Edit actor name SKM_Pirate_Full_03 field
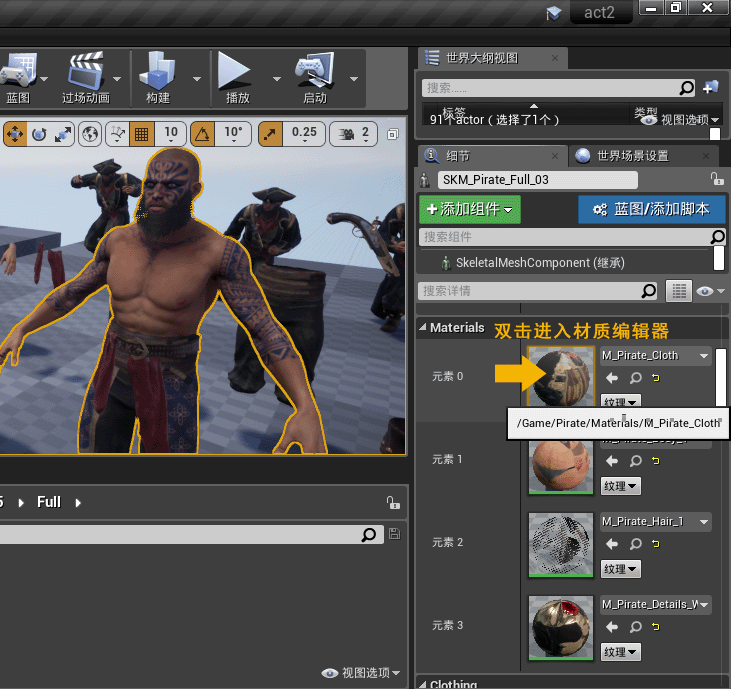731x689 pixels. coord(538,180)
